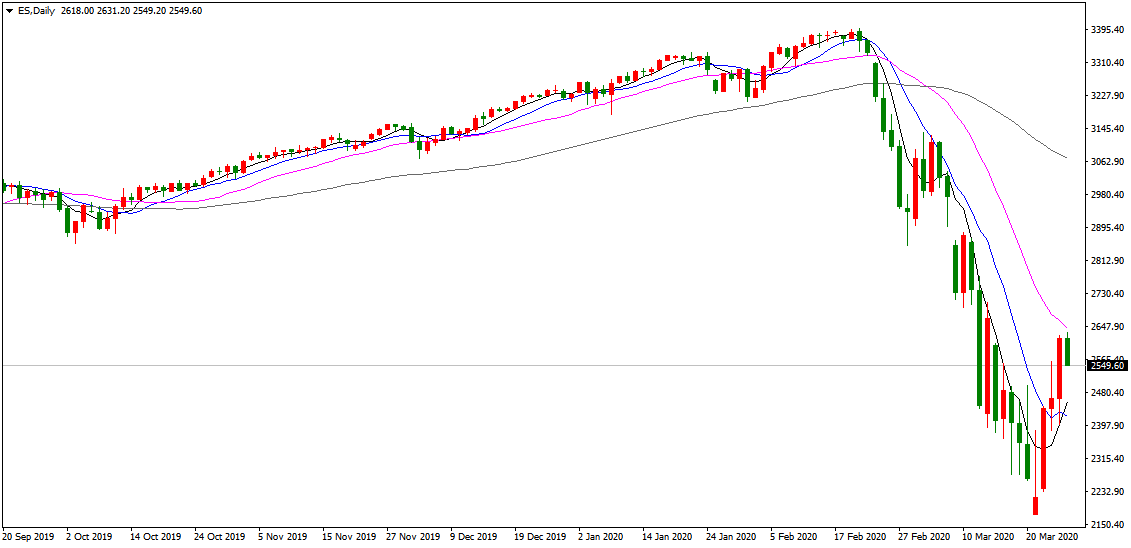Click the last green candle on the right

tap(1068, 352)
